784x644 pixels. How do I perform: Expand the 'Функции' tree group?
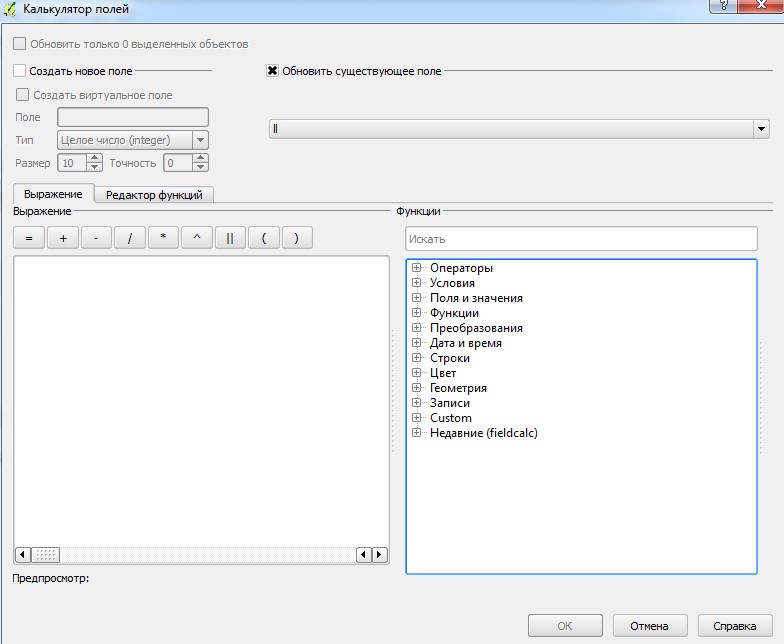[x=416, y=312]
